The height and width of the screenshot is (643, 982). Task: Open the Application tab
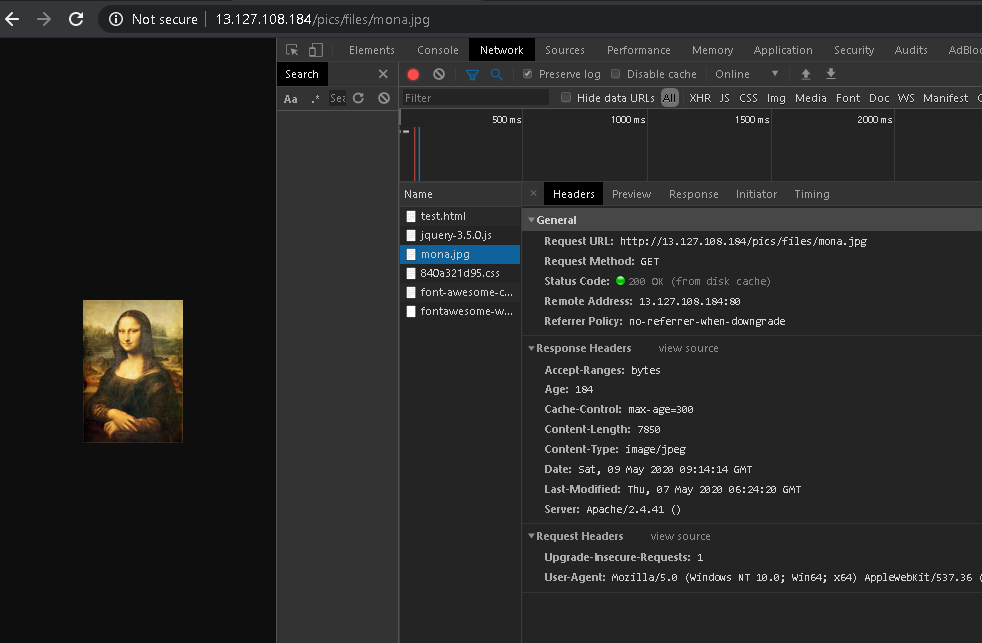783,50
